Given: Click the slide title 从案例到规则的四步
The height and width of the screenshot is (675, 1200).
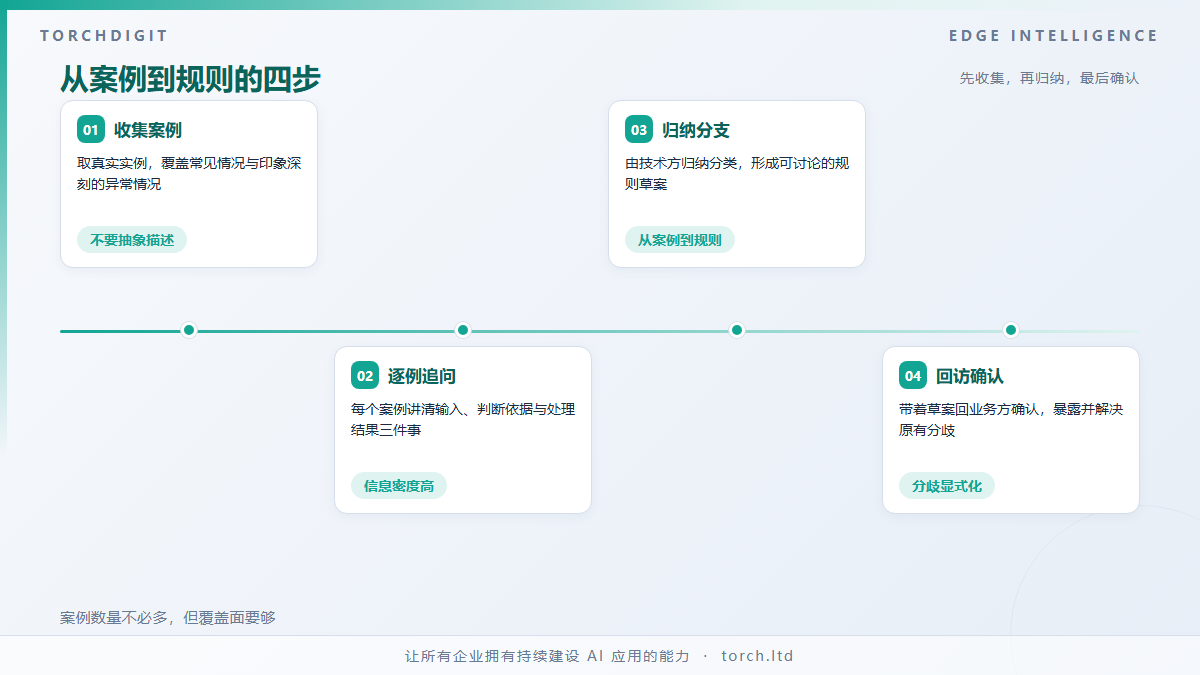Looking at the screenshot, I should click(190, 79).
